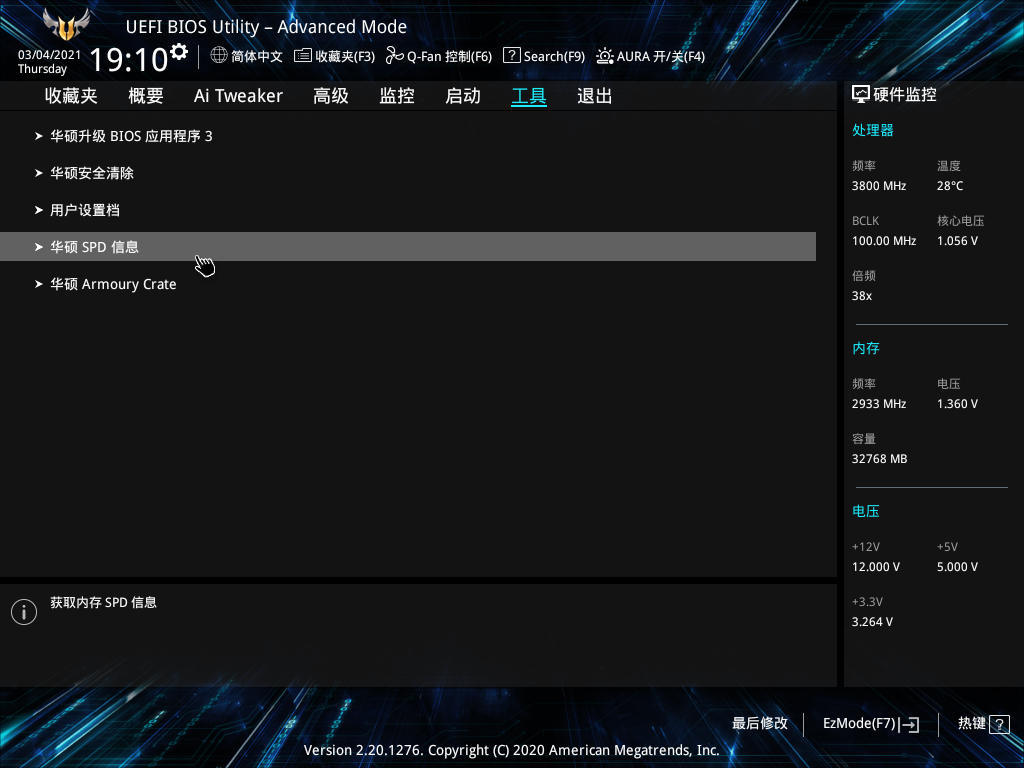Open the 简体中文 language selector

coord(246,56)
